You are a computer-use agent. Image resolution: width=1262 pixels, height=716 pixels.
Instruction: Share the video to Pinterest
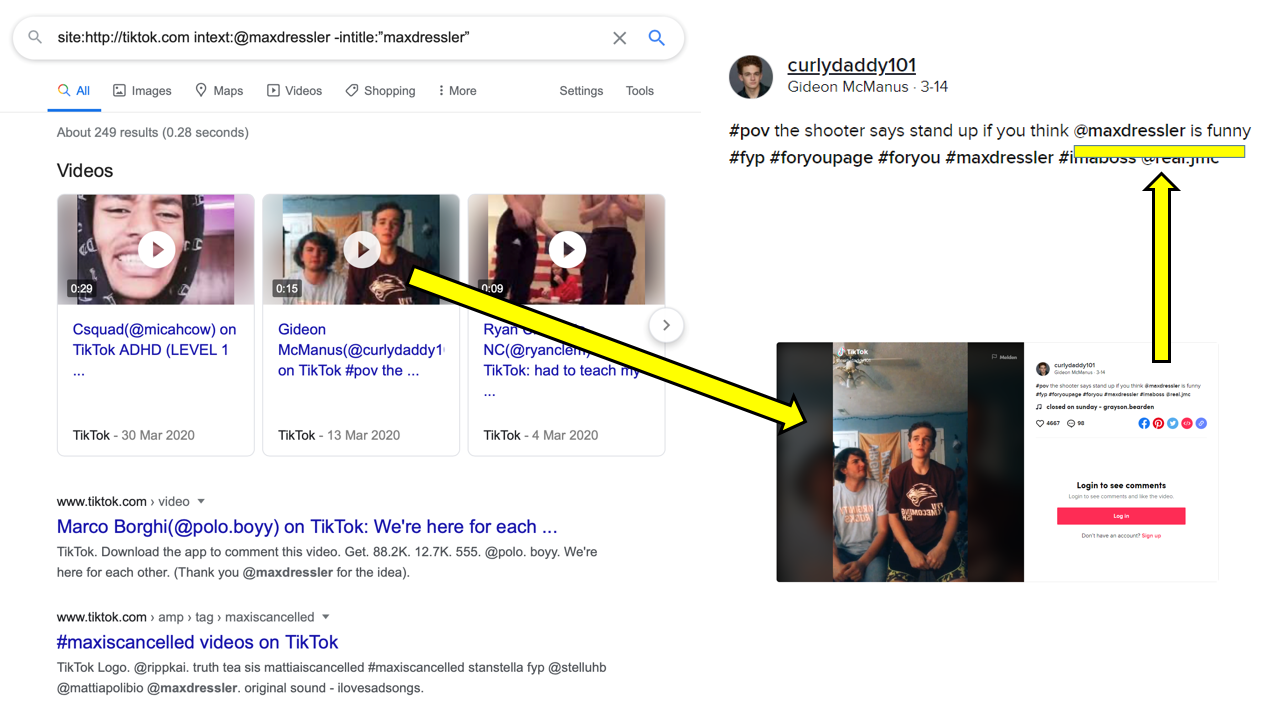pyautogui.click(x=1158, y=423)
